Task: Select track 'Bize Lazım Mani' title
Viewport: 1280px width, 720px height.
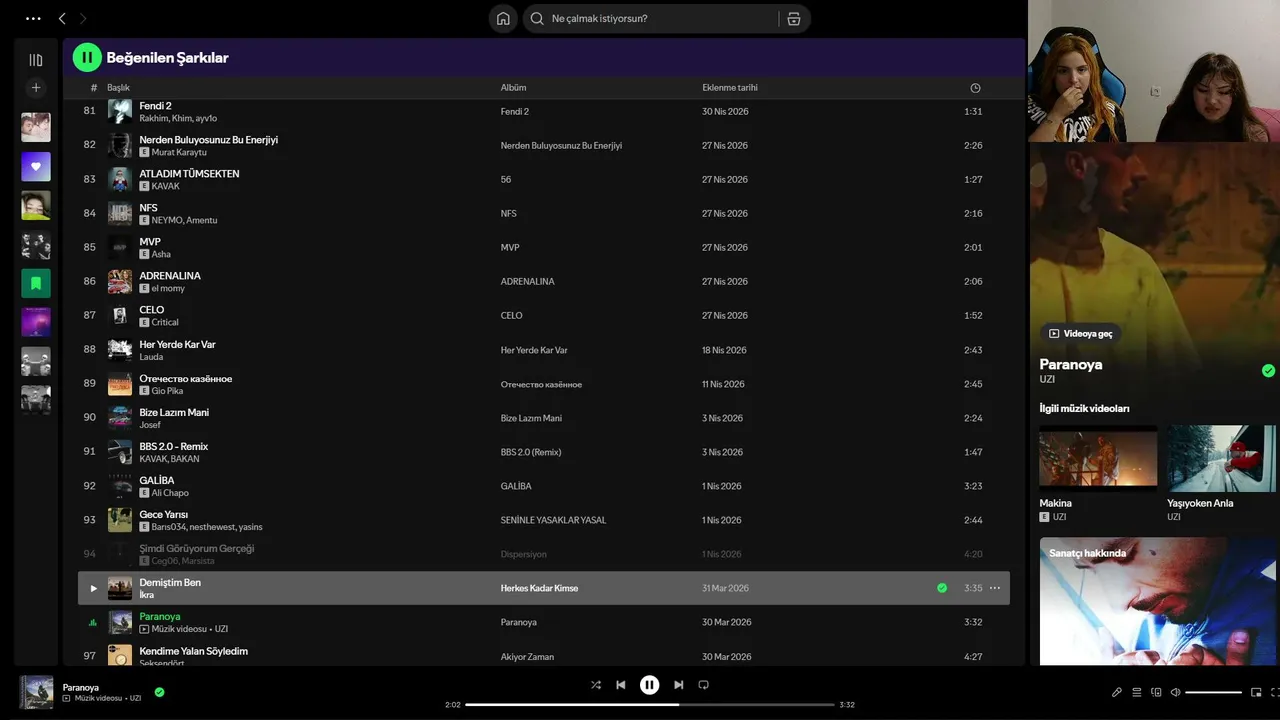Action: click(x=174, y=413)
